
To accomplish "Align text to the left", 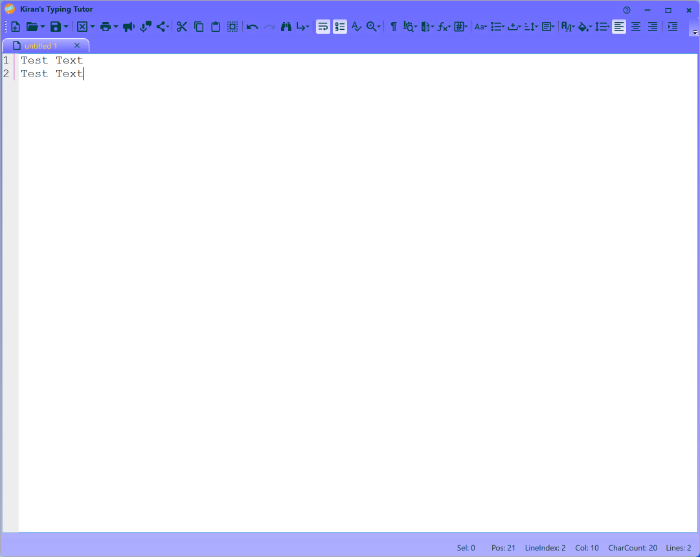I will (x=619, y=27).
